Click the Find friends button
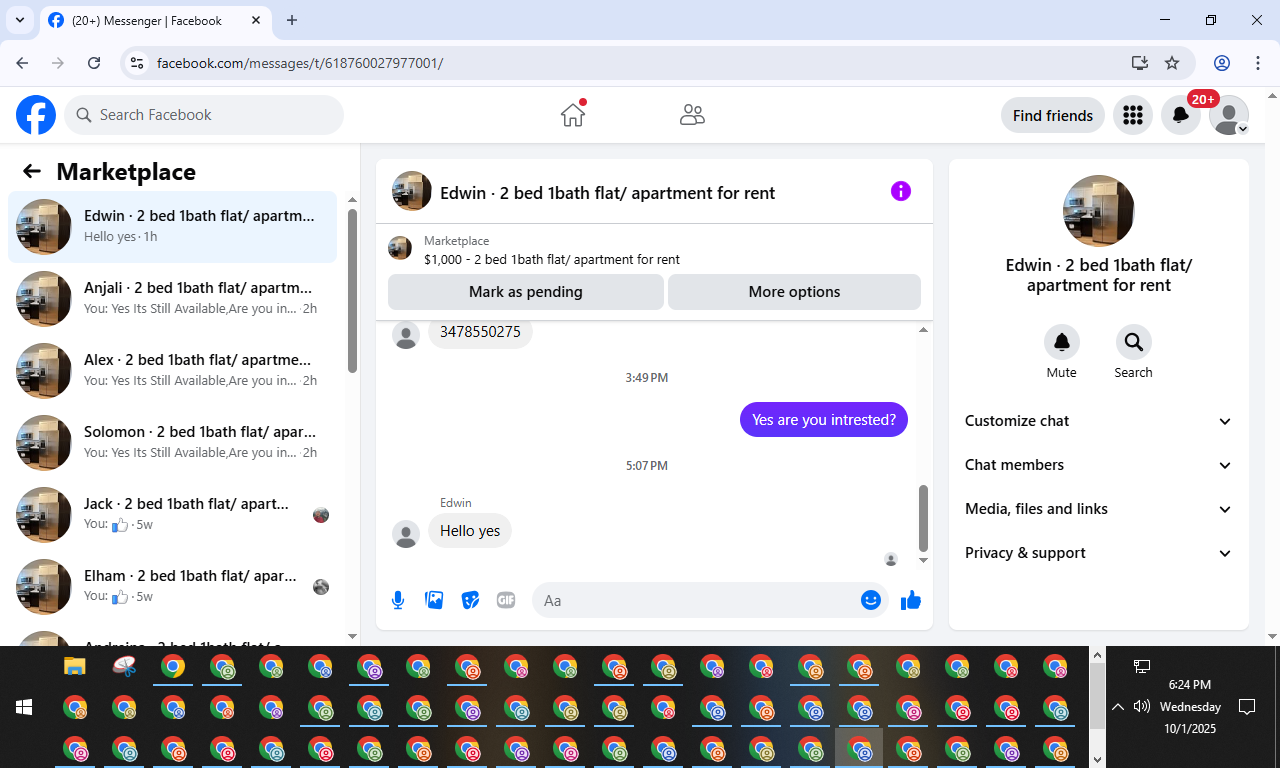The height and width of the screenshot is (768, 1280). [x=1053, y=115]
